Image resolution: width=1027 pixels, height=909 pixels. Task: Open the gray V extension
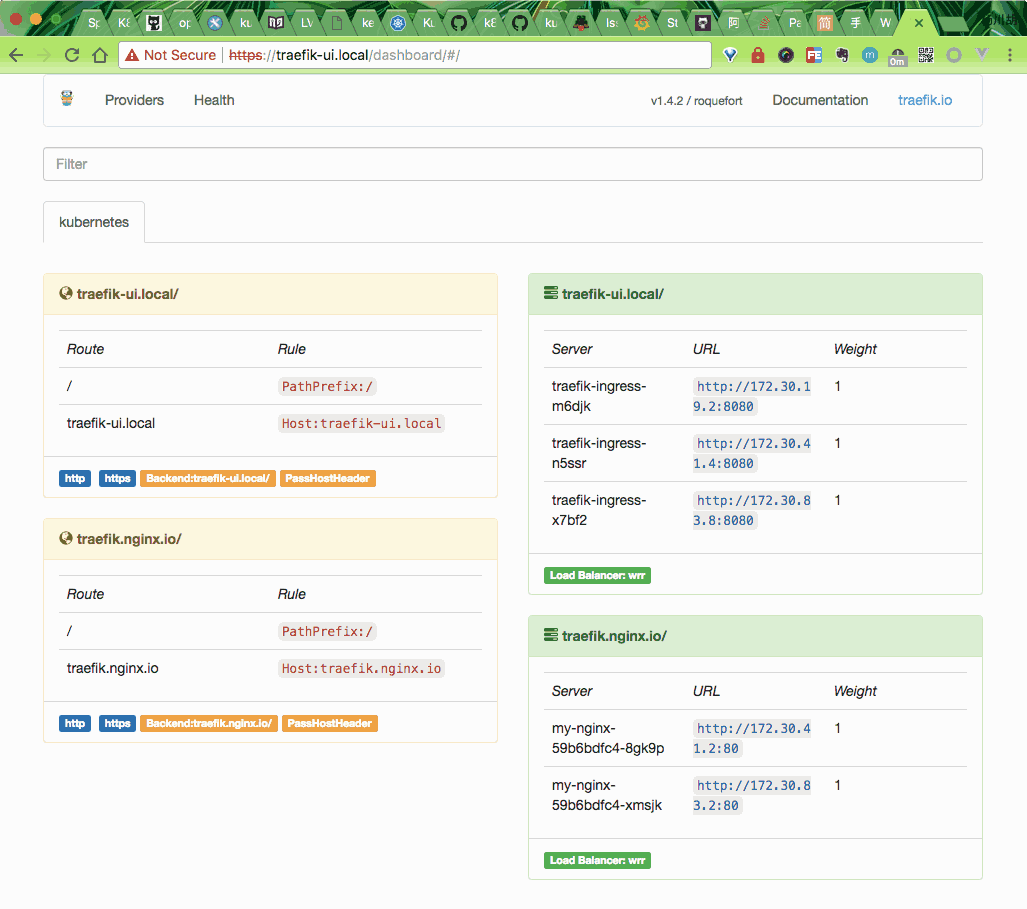coord(982,55)
